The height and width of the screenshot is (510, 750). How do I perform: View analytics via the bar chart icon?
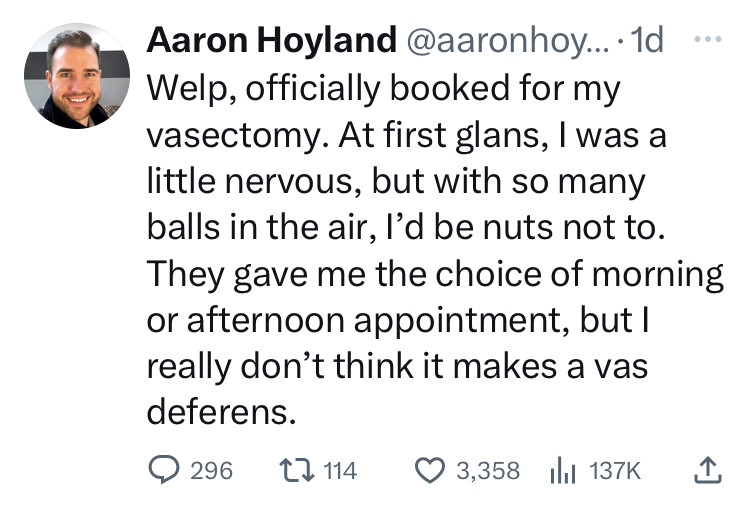(563, 470)
